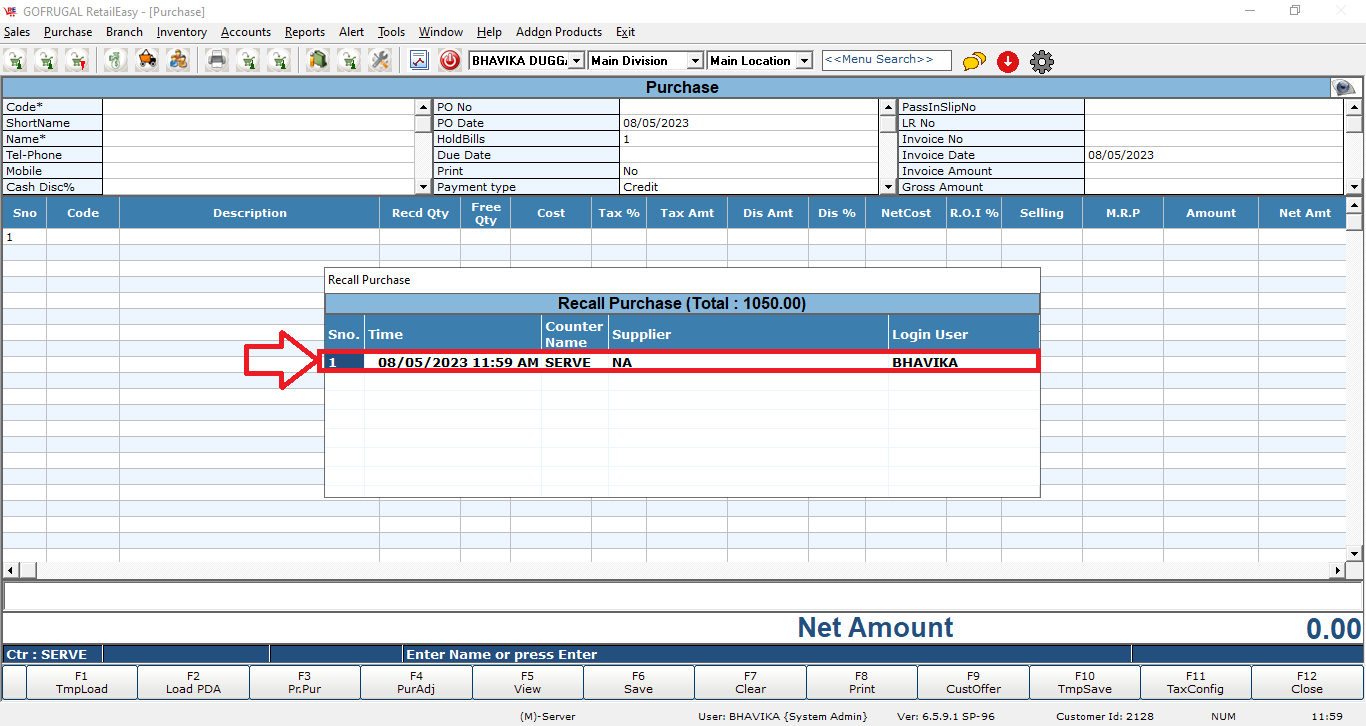This screenshot has width=1366, height=726.
Task: Click the printer icon in toolbar
Action: click(216, 61)
